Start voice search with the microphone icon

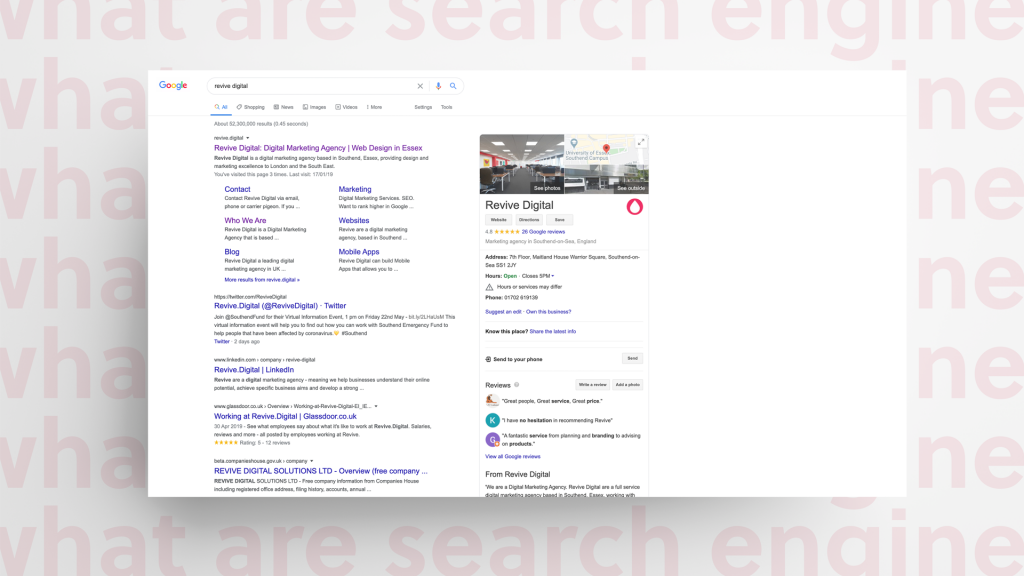click(438, 86)
